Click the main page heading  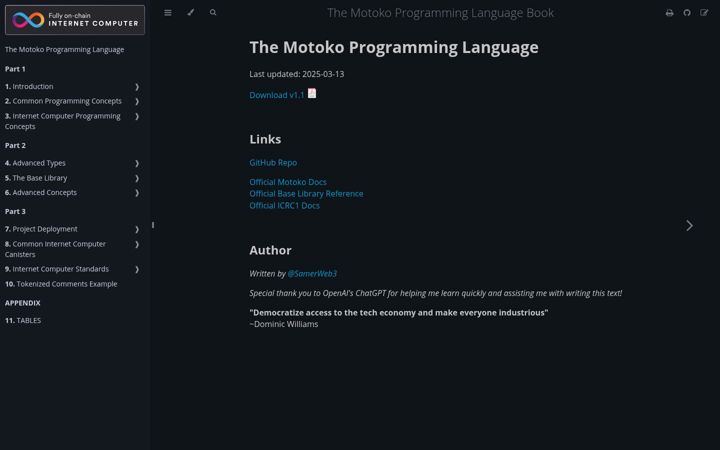click(x=394, y=47)
